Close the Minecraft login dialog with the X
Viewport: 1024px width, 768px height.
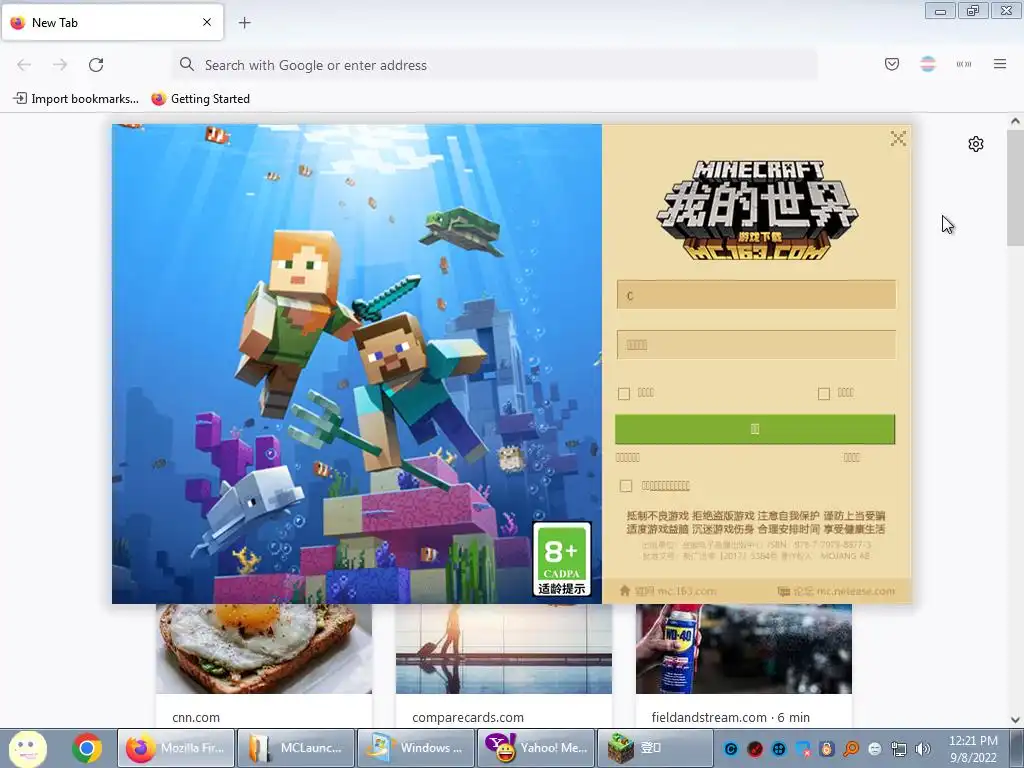[x=898, y=138]
